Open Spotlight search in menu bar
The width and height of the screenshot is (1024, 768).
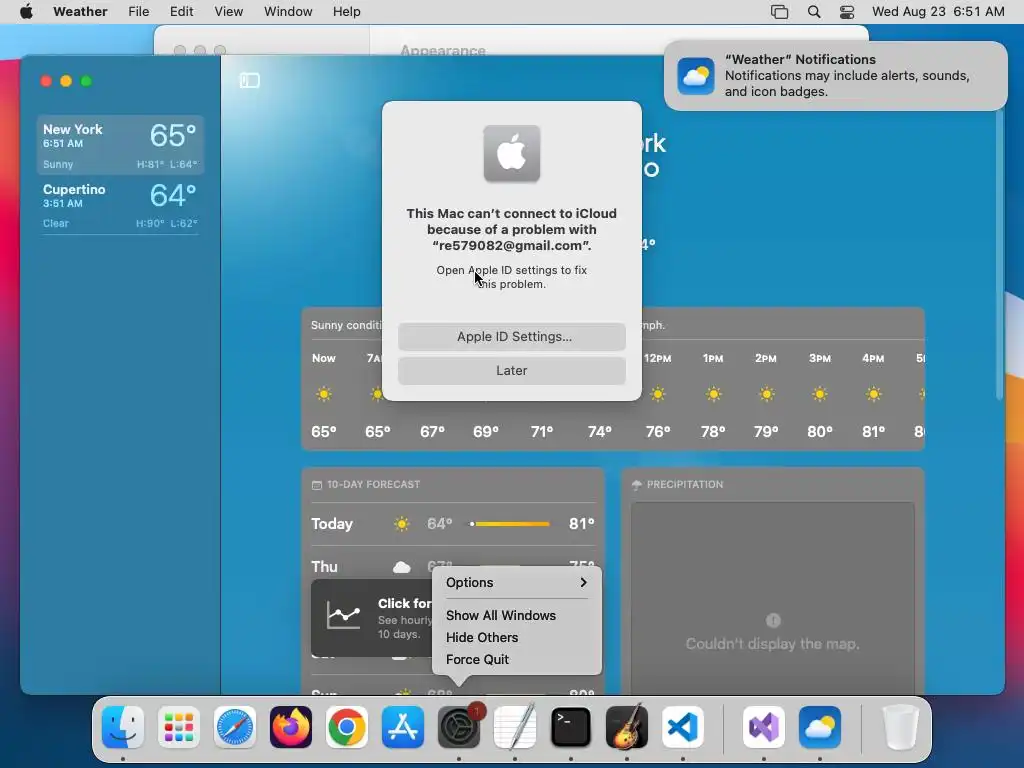(x=814, y=12)
